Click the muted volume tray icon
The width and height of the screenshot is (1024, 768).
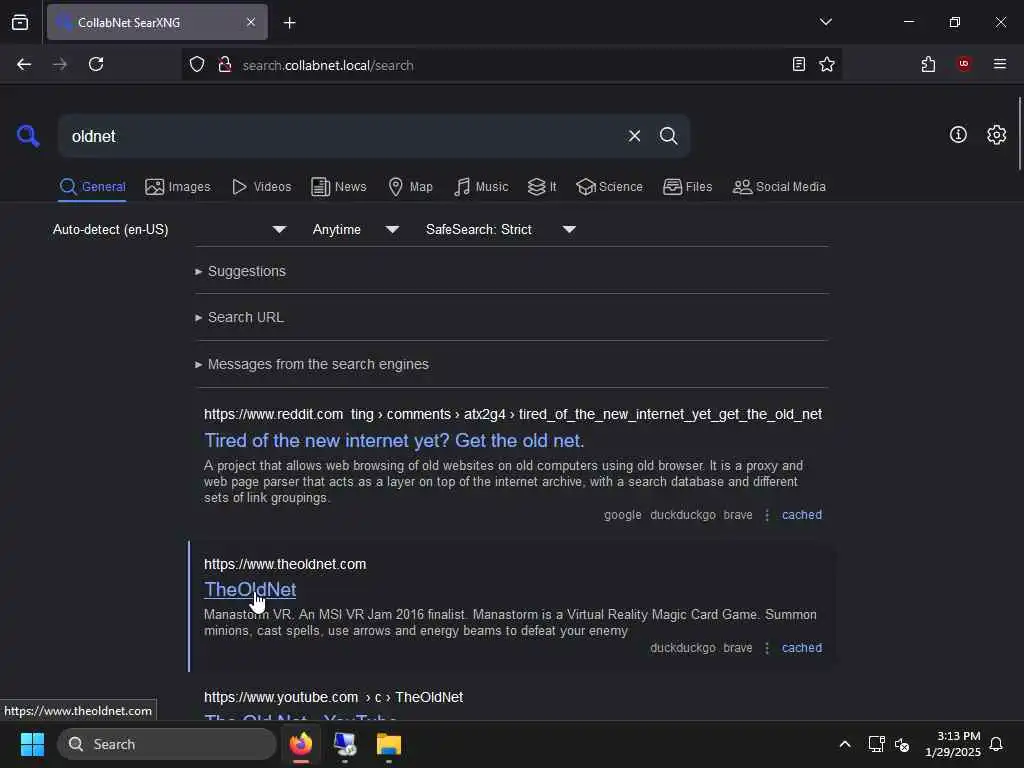point(902,744)
